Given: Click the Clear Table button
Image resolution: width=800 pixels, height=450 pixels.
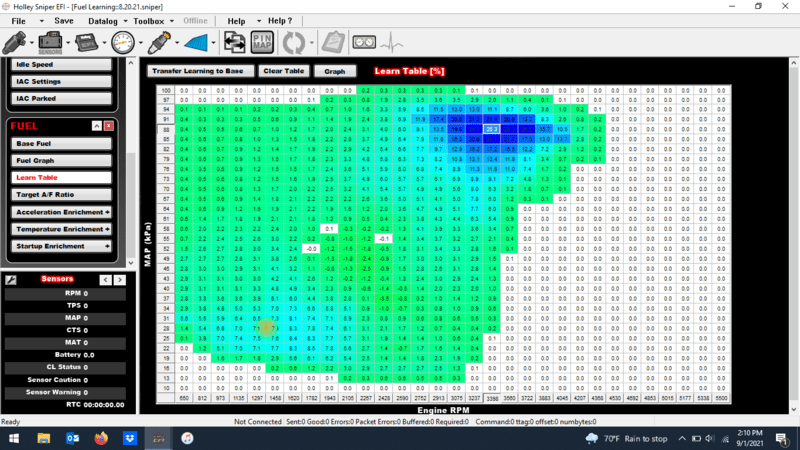Looking at the screenshot, I should tap(284, 71).
